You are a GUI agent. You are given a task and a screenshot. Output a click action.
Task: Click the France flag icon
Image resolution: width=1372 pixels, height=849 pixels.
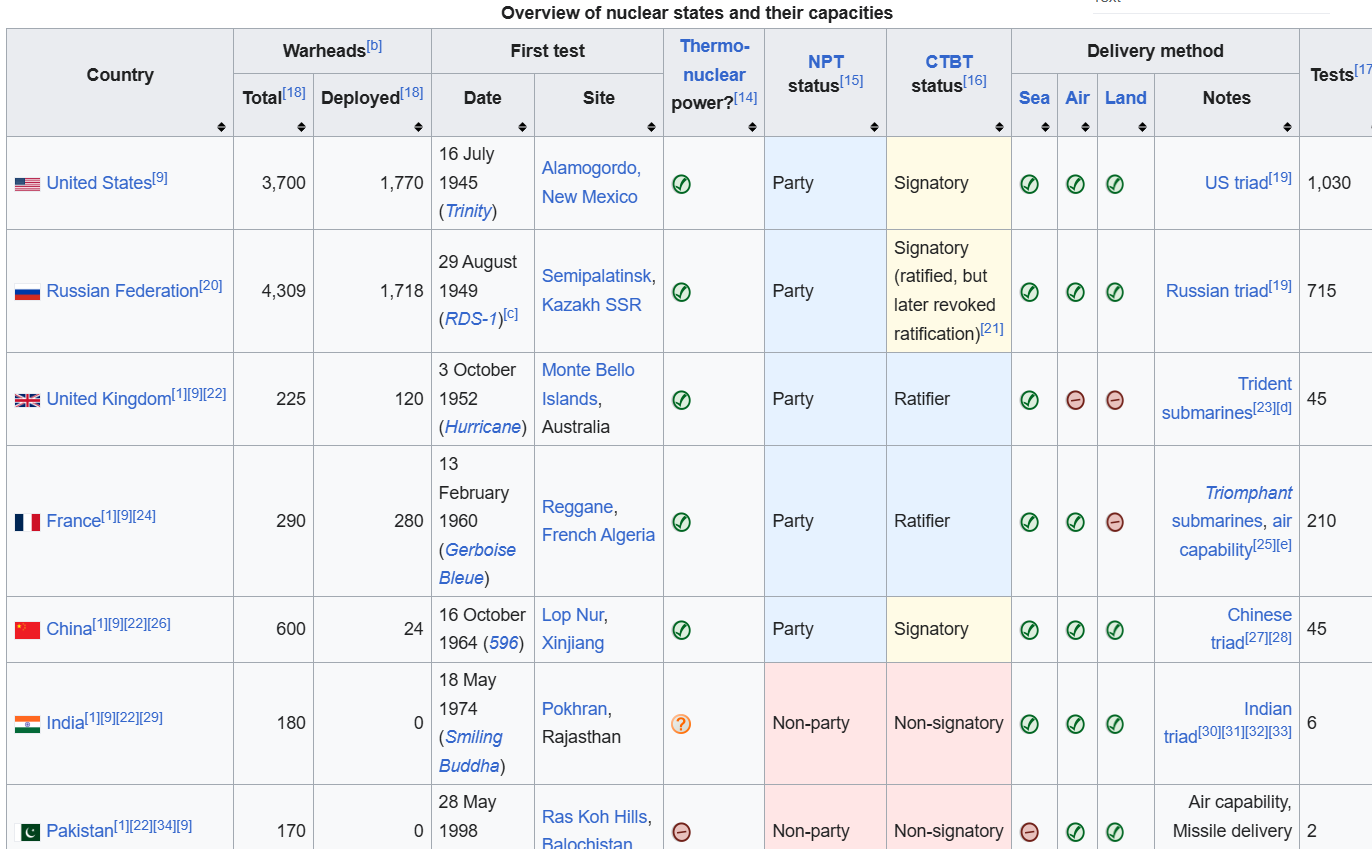tap(27, 522)
